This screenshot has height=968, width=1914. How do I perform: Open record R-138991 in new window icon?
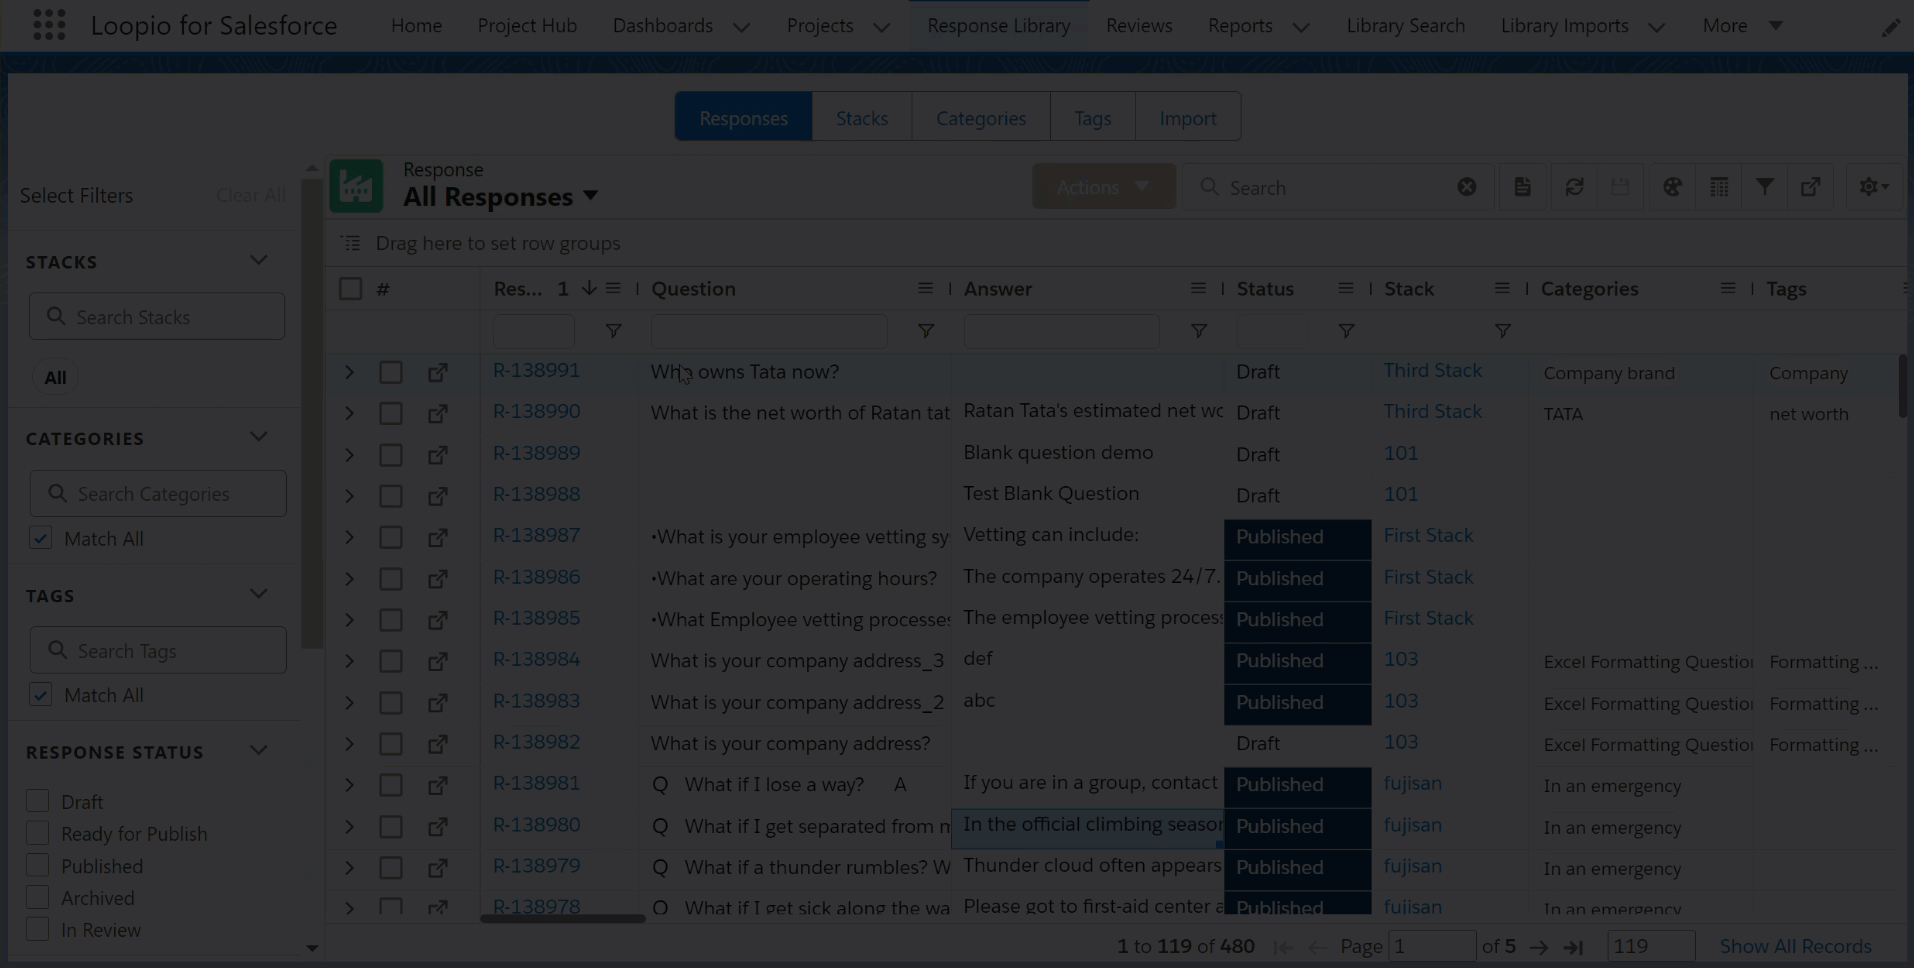click(438, 372)
